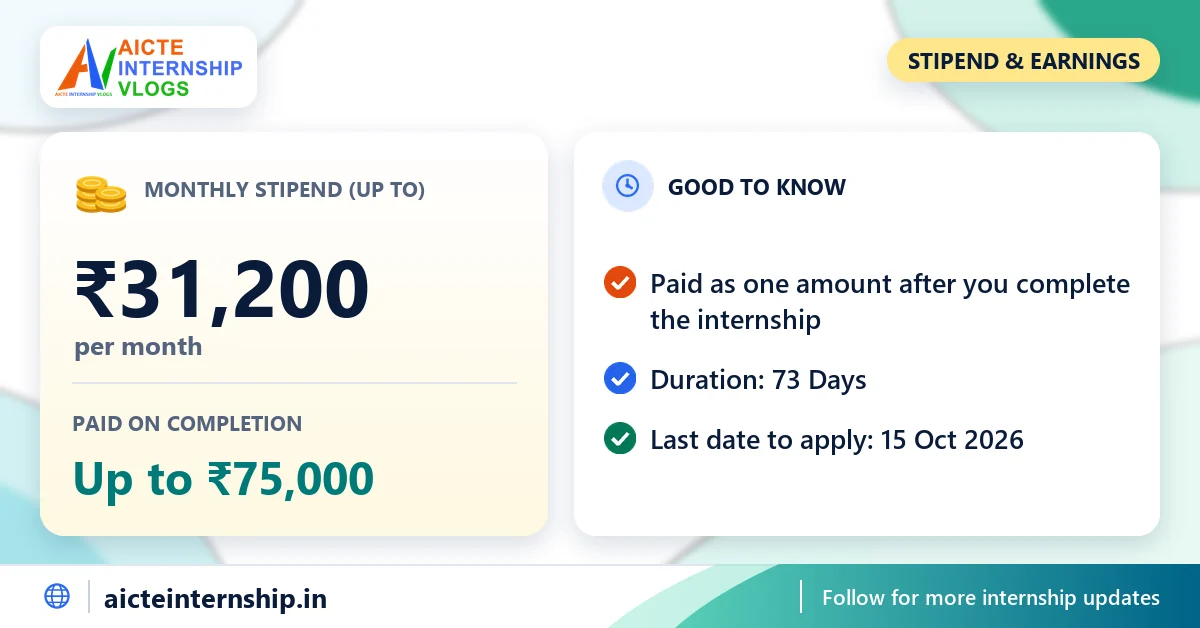The height and width of the screenshot is (628, 1200).
Task: Click the AICTE Internship Vlogs logo
Action: [148, 67]
